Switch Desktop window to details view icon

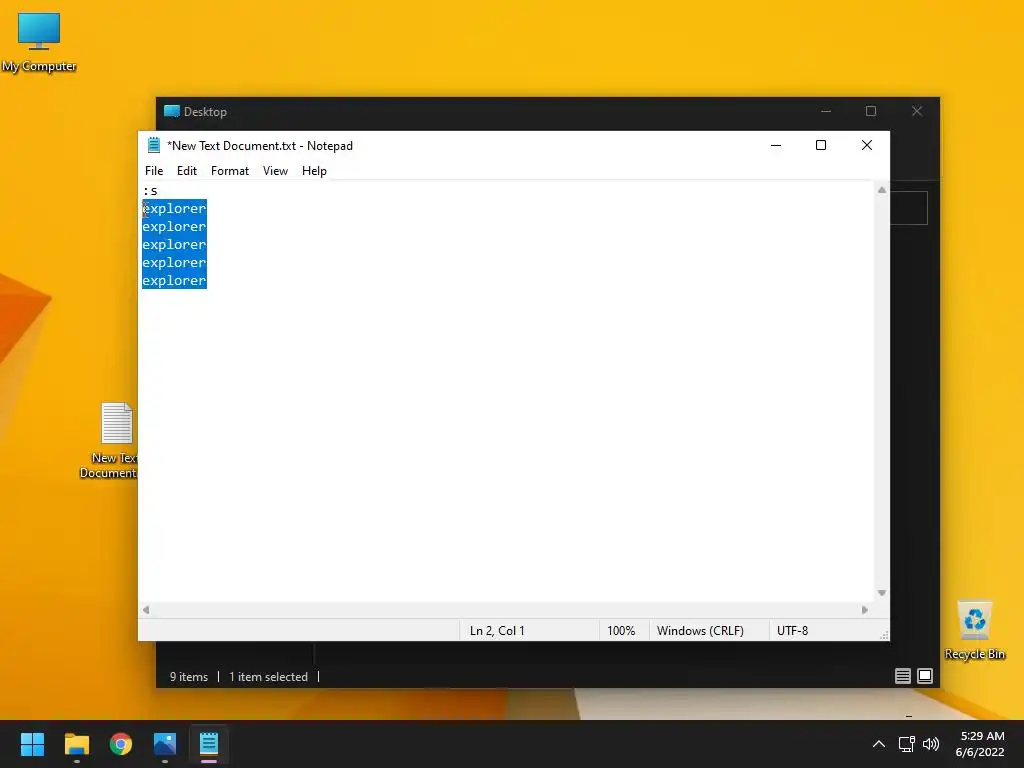903,677
